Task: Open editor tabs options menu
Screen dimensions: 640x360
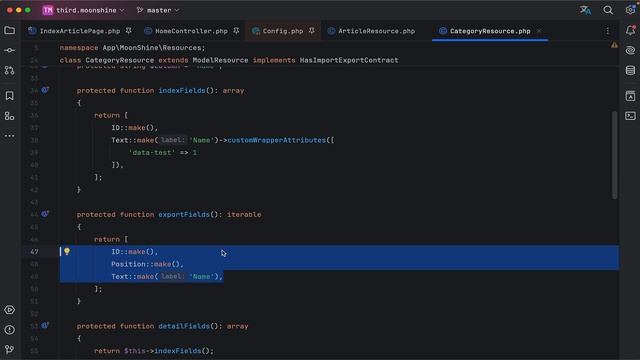Action: 607,31
